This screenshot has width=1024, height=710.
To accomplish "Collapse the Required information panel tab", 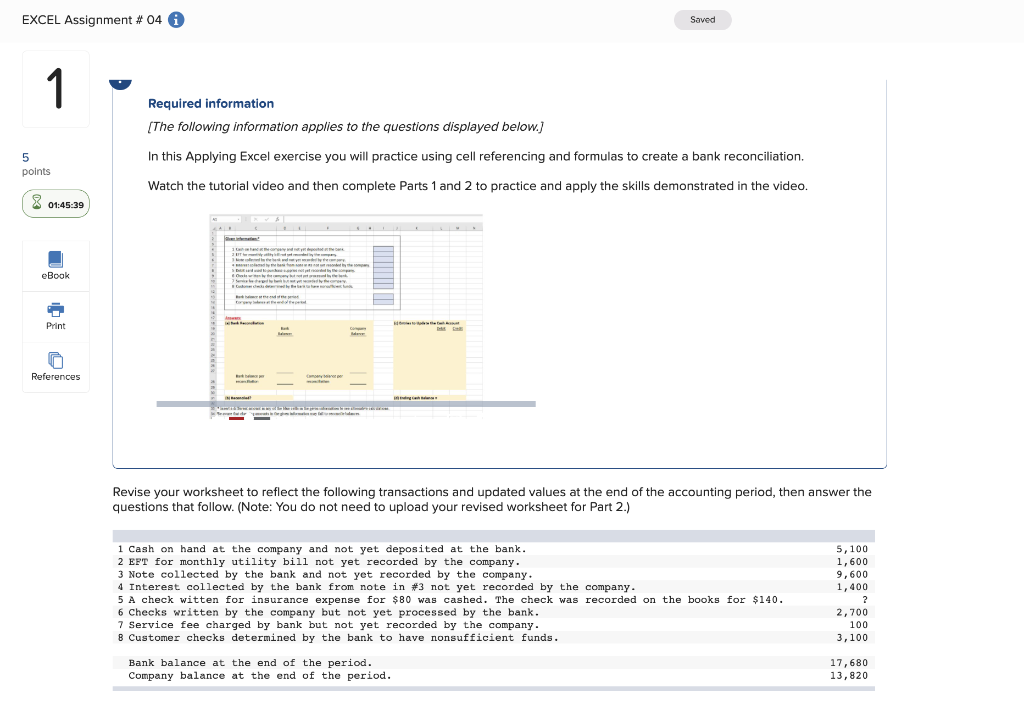I will pos(120,83).
